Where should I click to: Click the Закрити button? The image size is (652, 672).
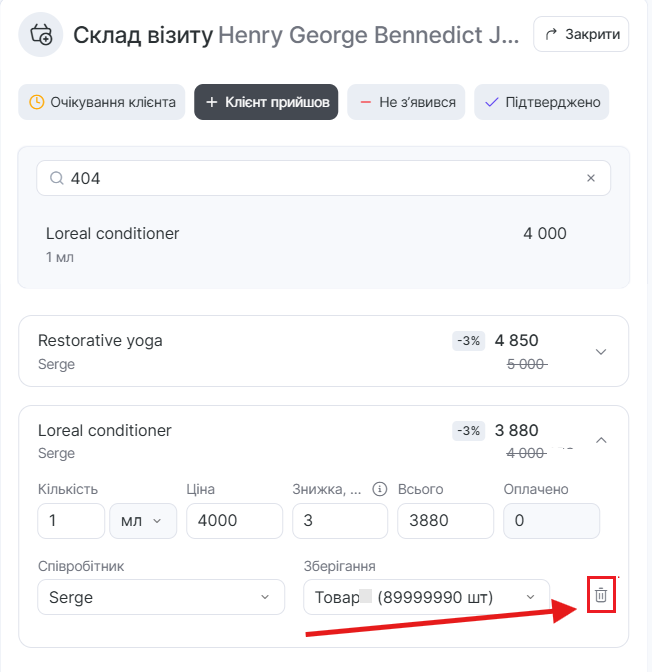pos(581,35)
